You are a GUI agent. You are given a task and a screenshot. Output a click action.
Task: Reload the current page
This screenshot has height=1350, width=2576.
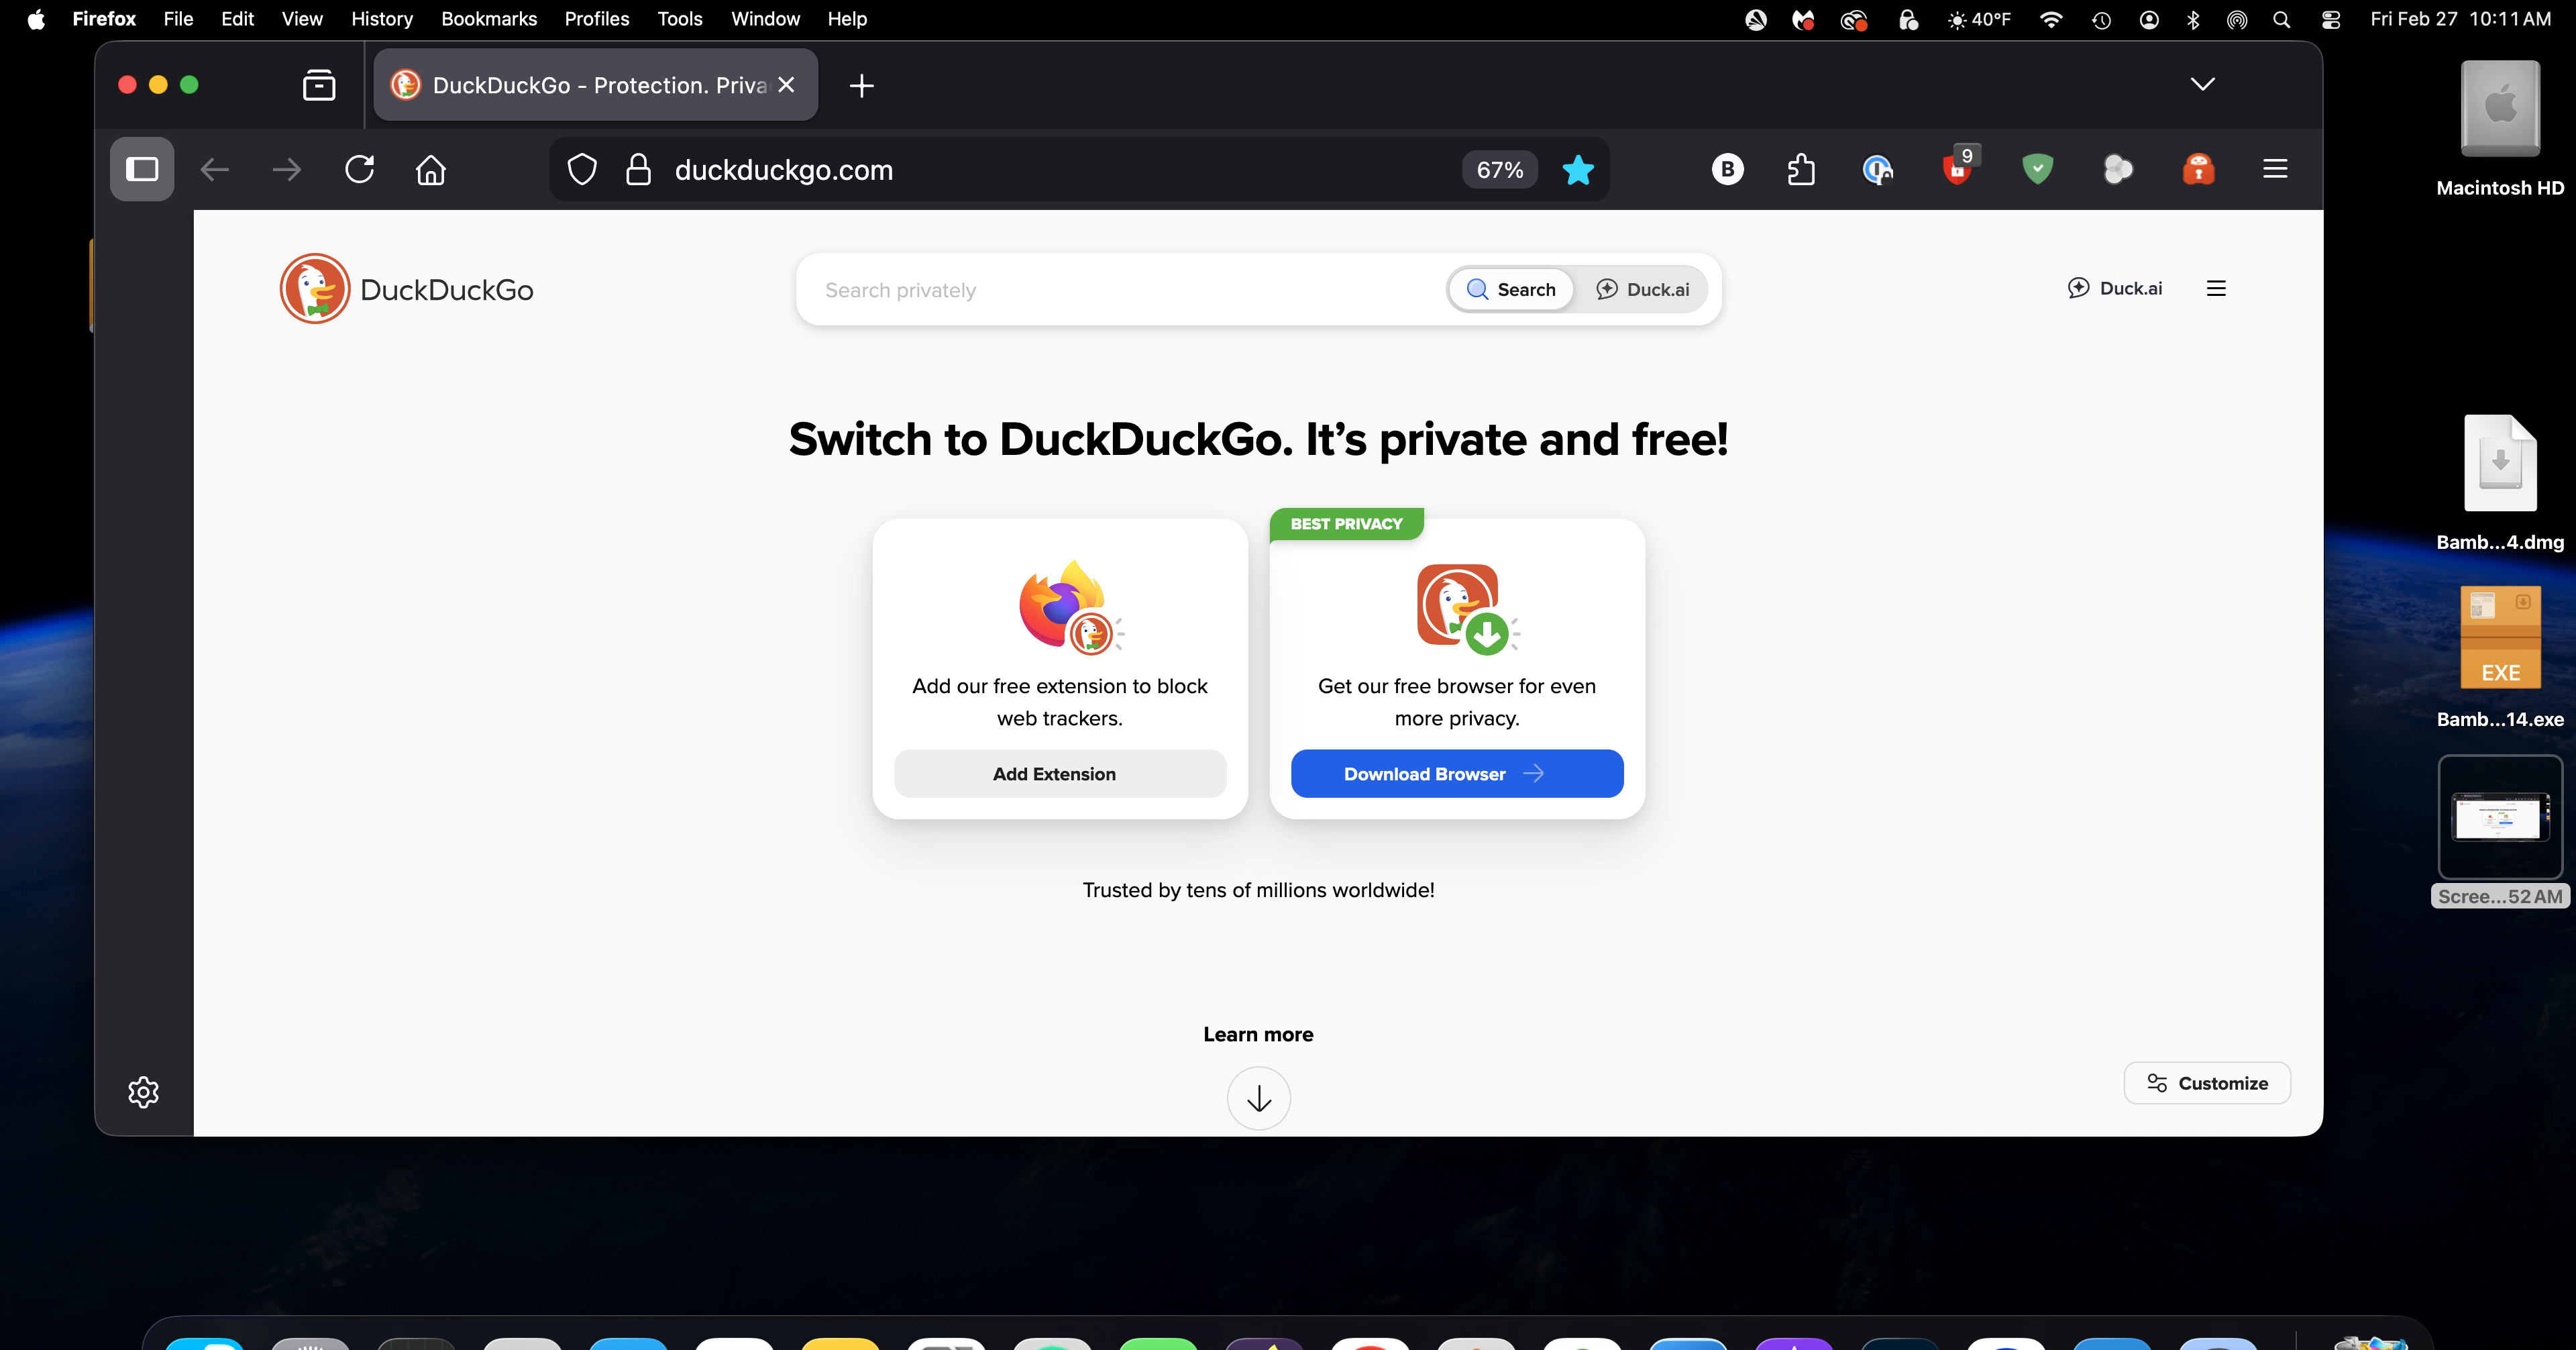point(359,169)
